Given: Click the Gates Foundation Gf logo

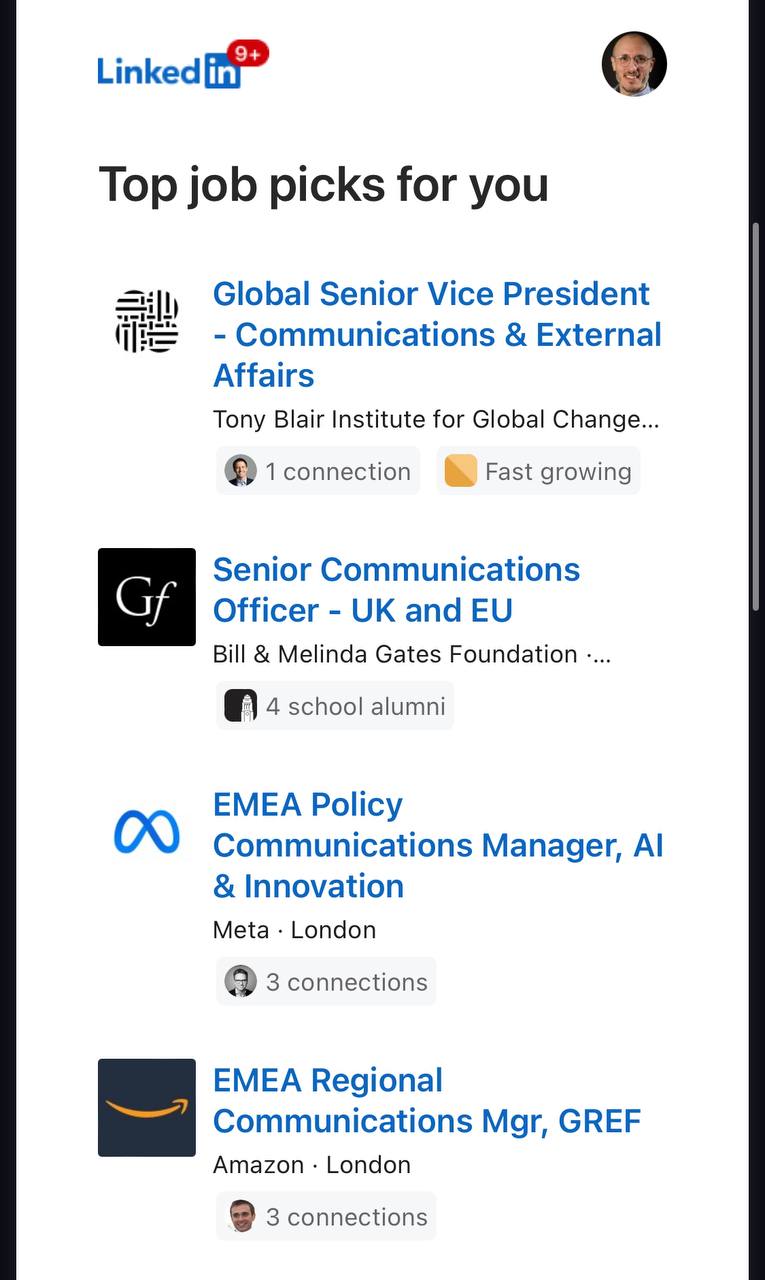Looking at the screenshot, I should (x=147, y=597).
